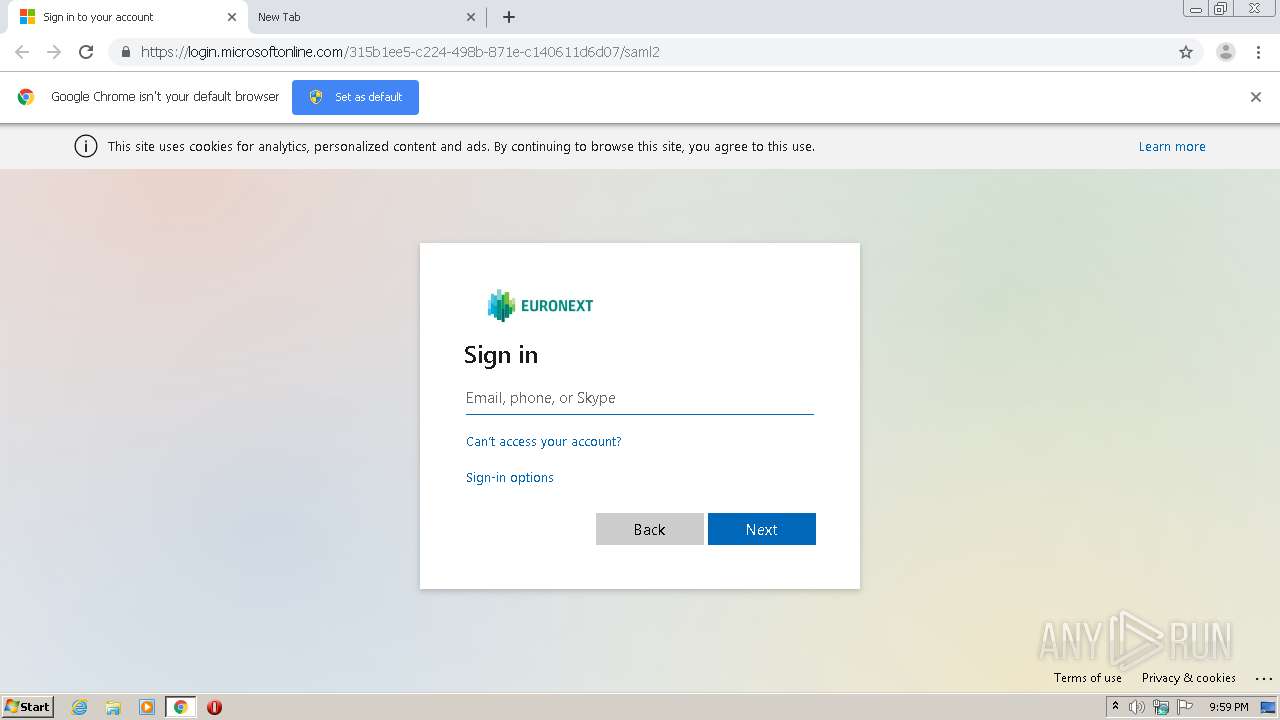Click the volume speaker tray icon
This screenshot has height=720, width=1280.
pyautogui.click(x=1137, y=707)
